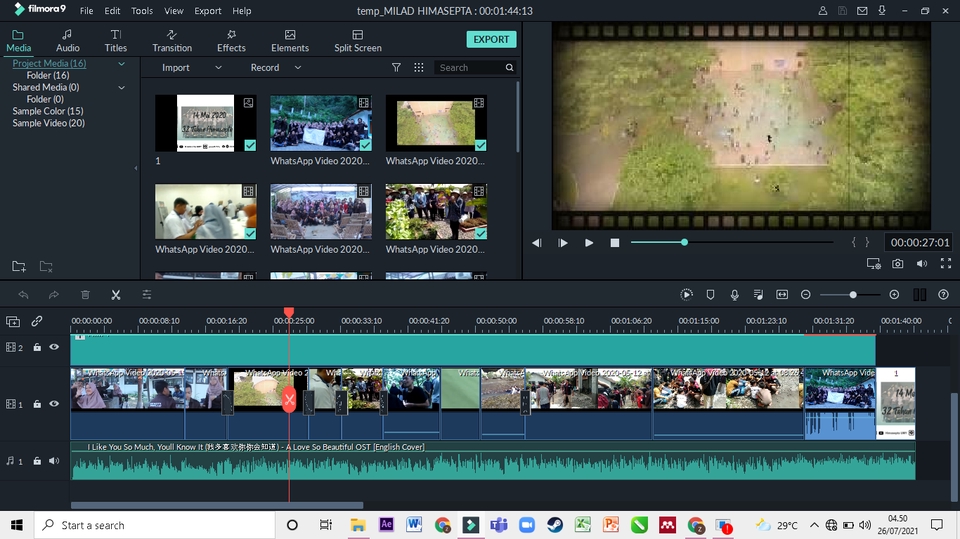This screenshot has width=960, height=539.
Task: Open the Split Screen tab
Action: coord(358,40)
